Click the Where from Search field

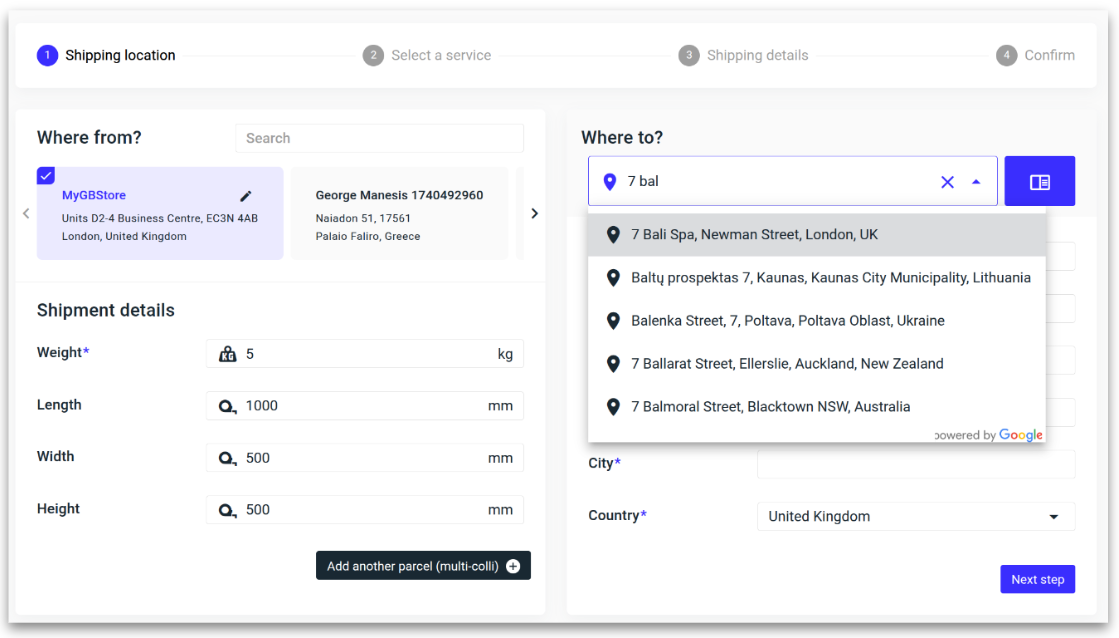379,138
